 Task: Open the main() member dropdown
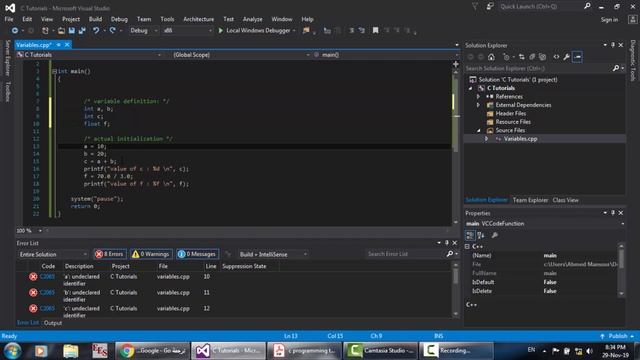[385, 55]
